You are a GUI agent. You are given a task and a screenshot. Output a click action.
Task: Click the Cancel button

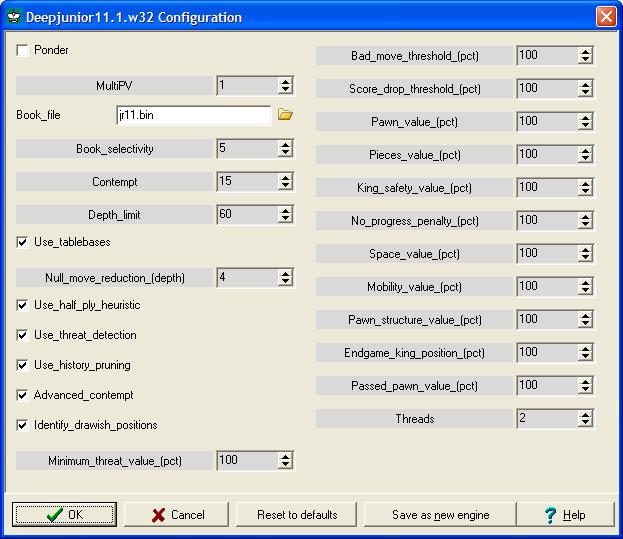pyautogui.click(x=178, y=515)
